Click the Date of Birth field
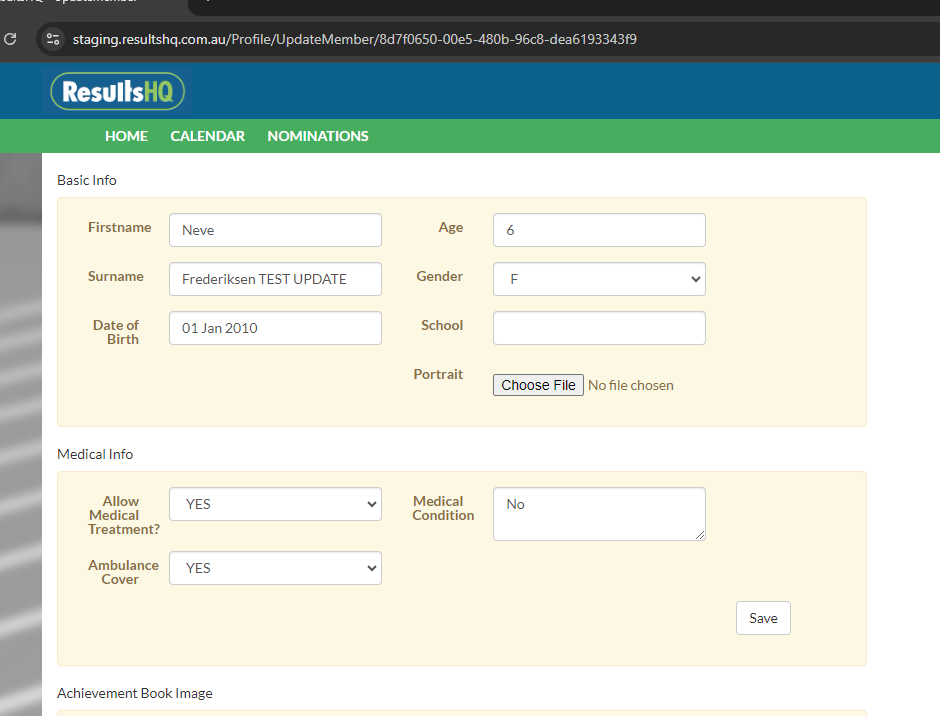The image size is (940, 716). [275, 328]
